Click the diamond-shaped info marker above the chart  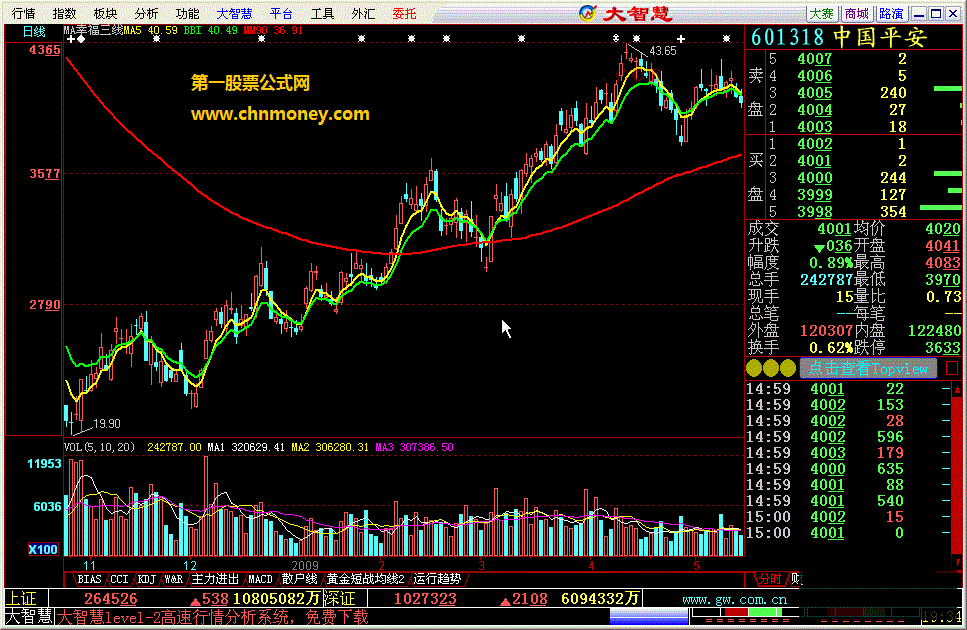pyautogui.click(x=81, y=39)
